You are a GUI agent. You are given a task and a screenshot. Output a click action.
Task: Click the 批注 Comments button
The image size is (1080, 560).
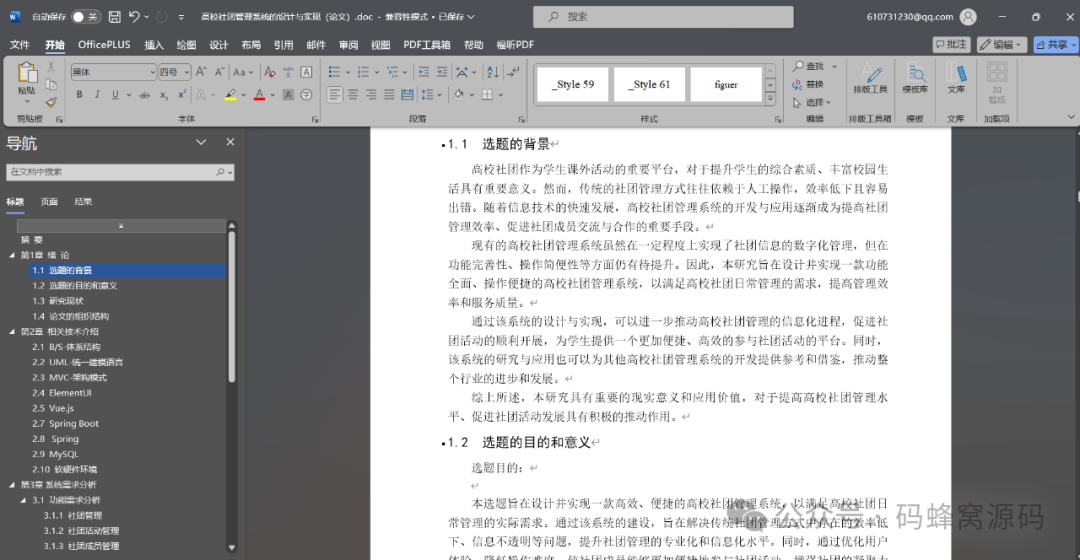pos(951,45)
